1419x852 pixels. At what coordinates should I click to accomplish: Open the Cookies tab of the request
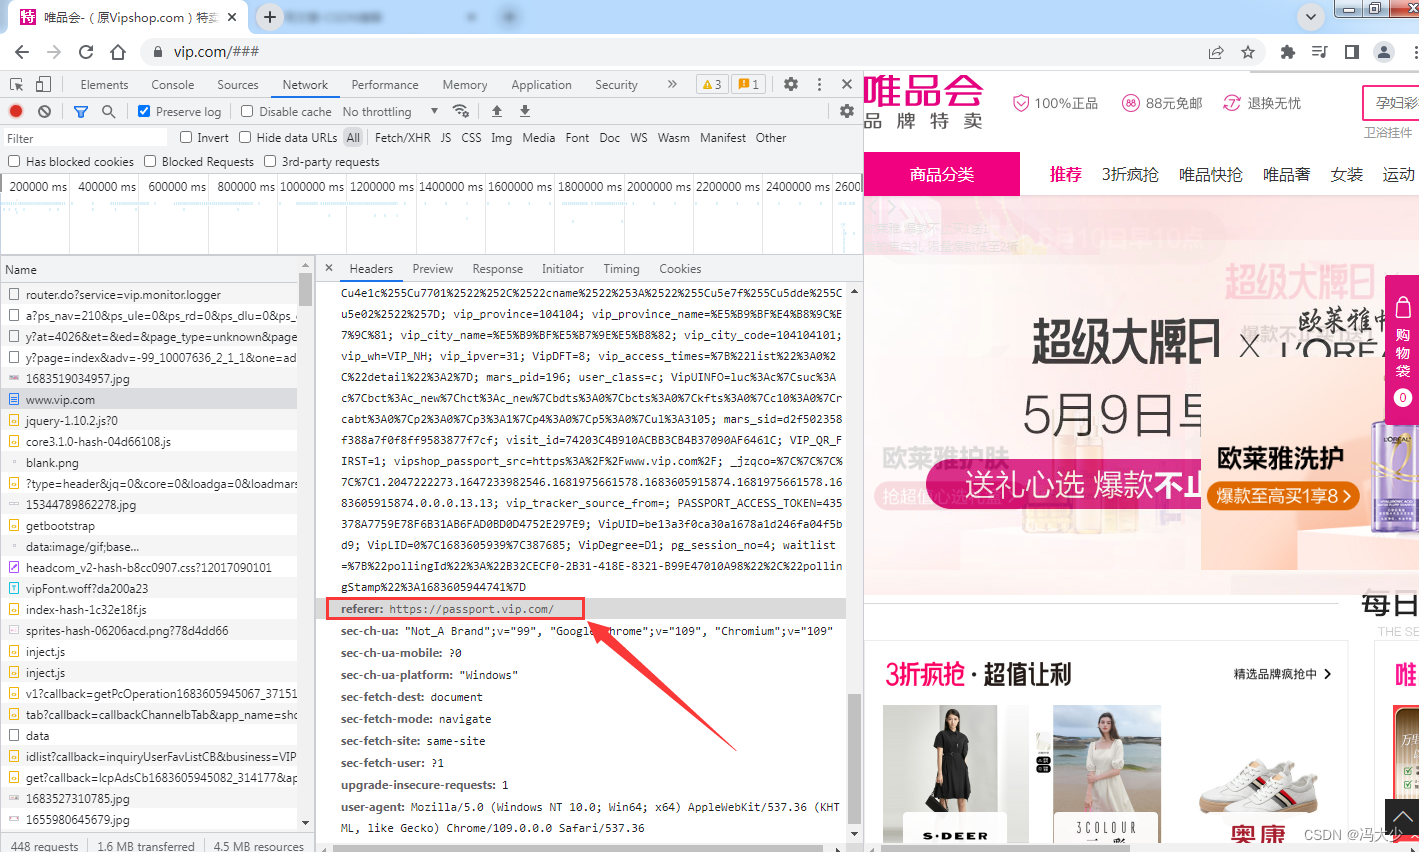[680, 269]
